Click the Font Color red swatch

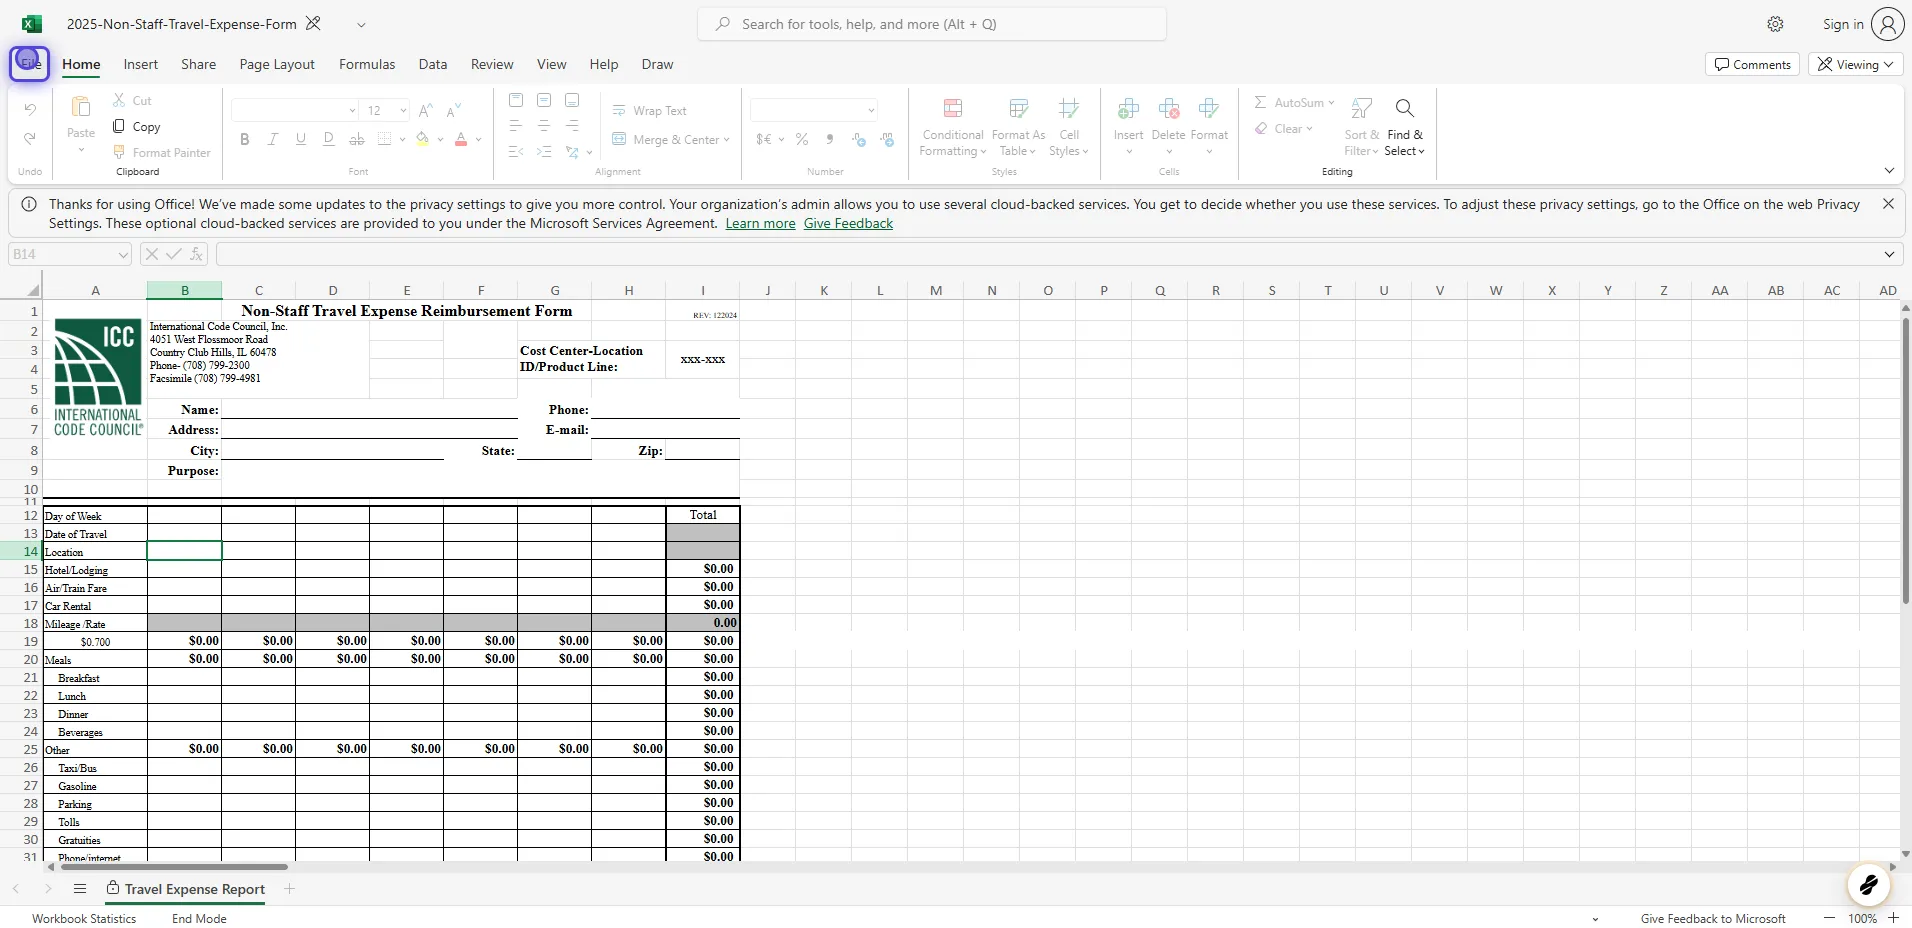(x=461, y=139)
